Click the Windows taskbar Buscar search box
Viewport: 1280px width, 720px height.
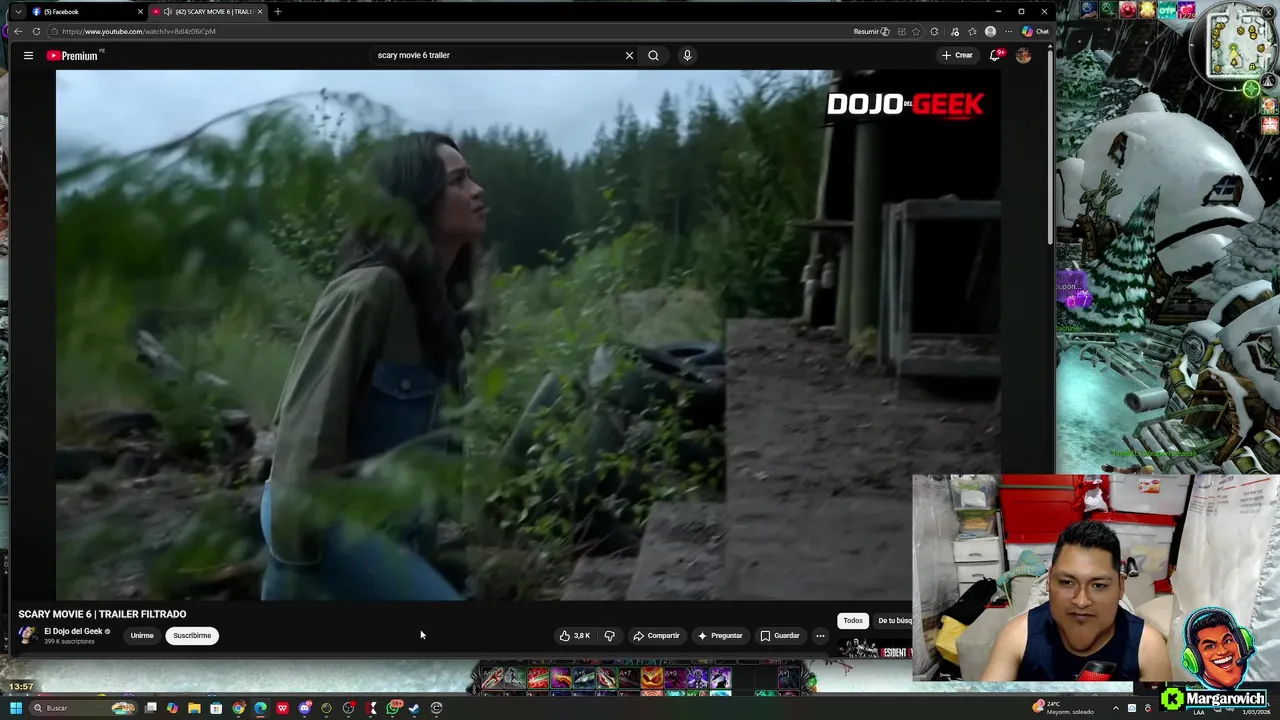(x=82, y=708)
